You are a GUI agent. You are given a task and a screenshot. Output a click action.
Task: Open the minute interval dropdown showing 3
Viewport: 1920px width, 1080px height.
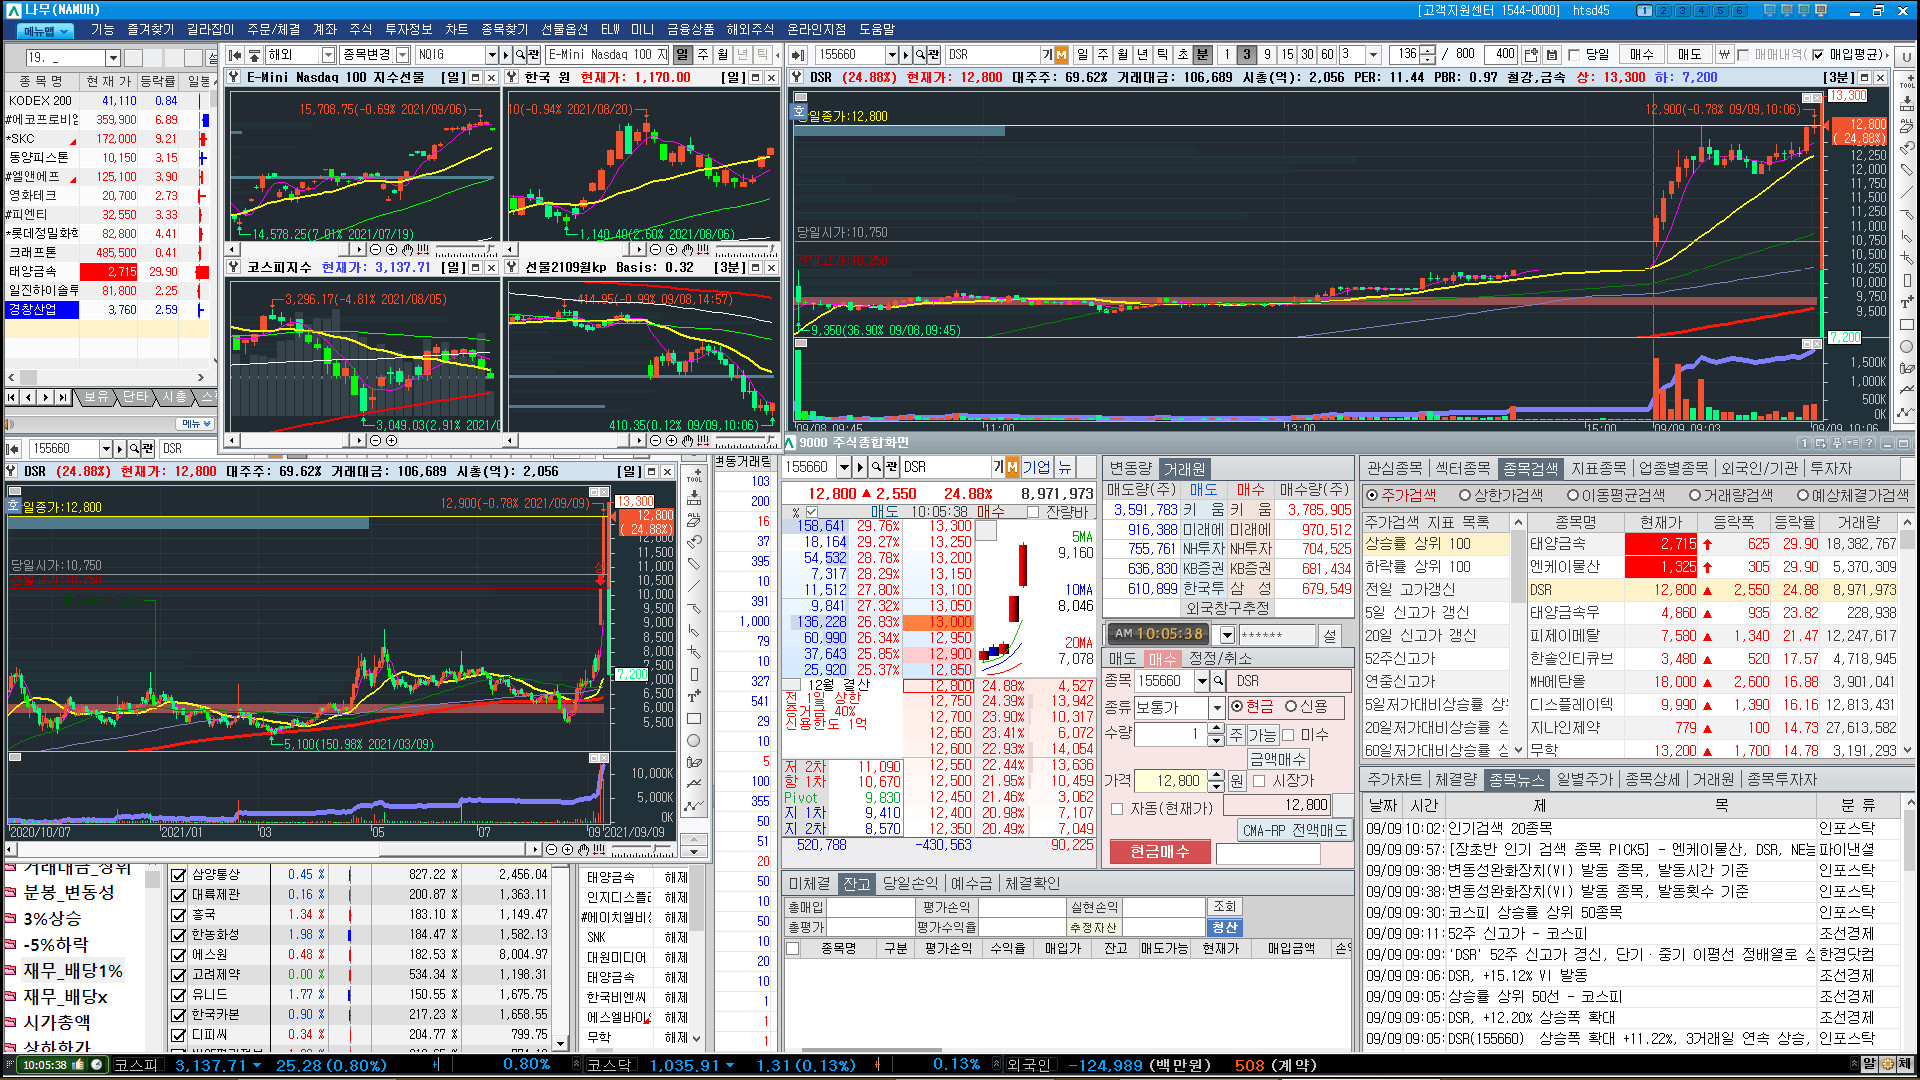click(1374, 55)
